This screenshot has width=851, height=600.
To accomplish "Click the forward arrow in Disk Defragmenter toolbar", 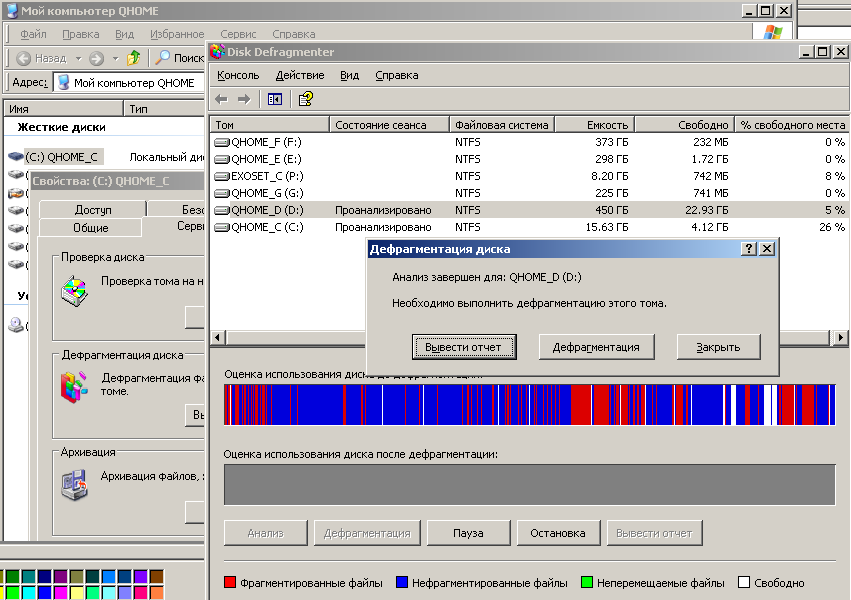I will 244,99.
